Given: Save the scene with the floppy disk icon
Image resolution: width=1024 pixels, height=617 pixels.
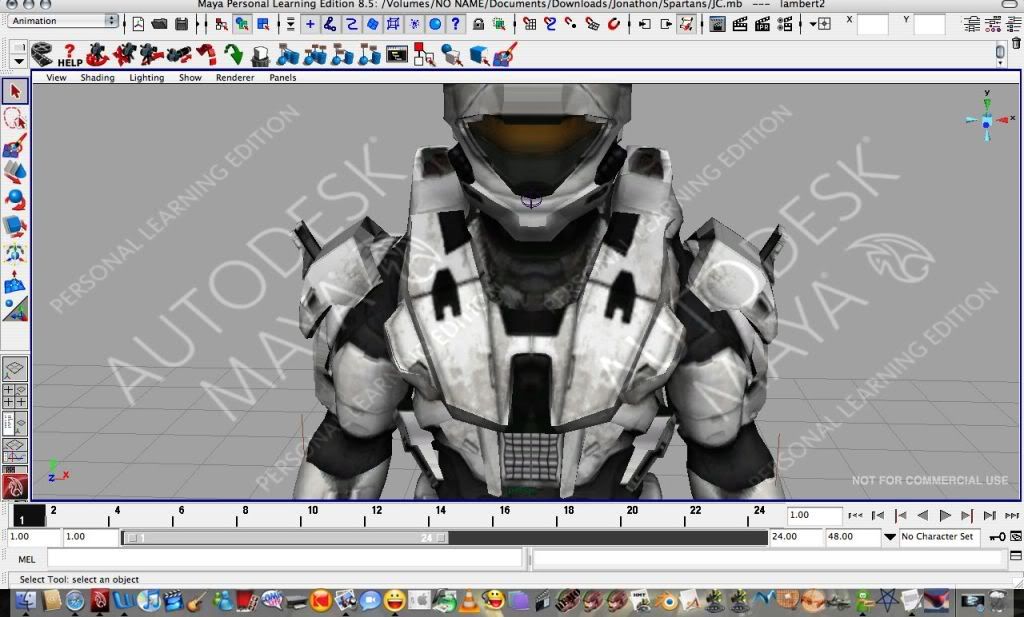Looking at the screenshot, I should 182,24.
